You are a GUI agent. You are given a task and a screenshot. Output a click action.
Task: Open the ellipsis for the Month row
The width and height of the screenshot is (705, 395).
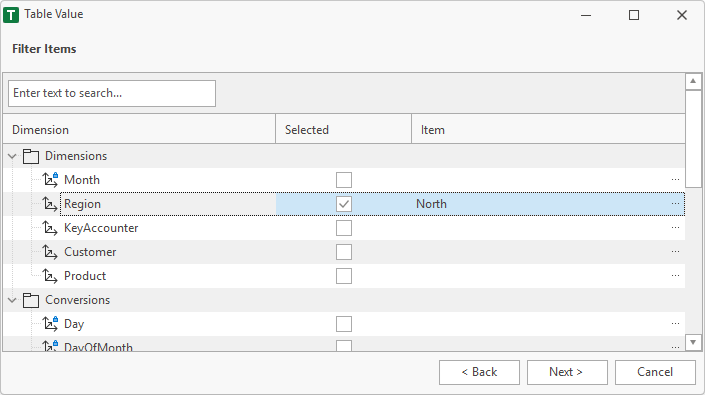point(675,180)
